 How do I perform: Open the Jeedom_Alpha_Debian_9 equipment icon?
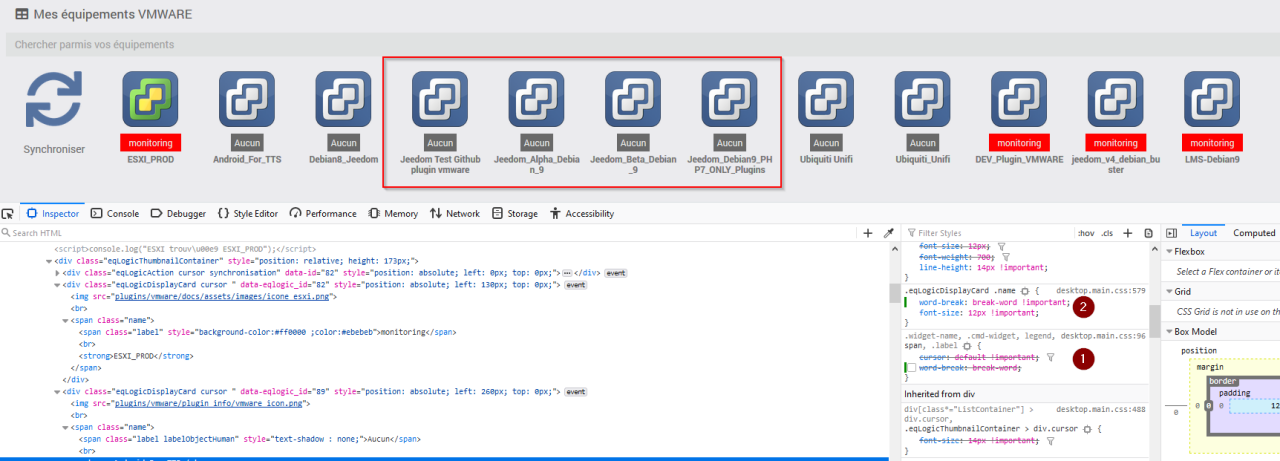coord(536,99)
